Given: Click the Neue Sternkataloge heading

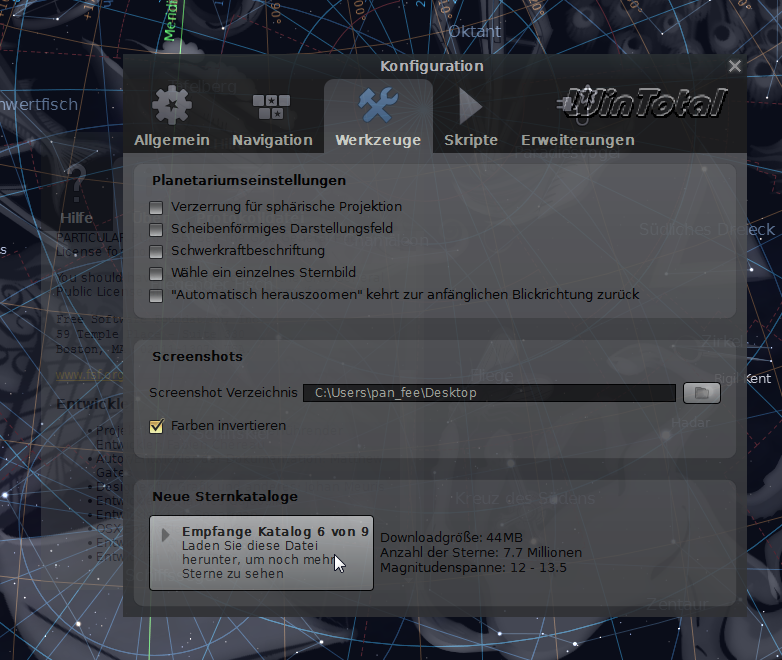Looking at the screenshot, I should click(225, 497).
